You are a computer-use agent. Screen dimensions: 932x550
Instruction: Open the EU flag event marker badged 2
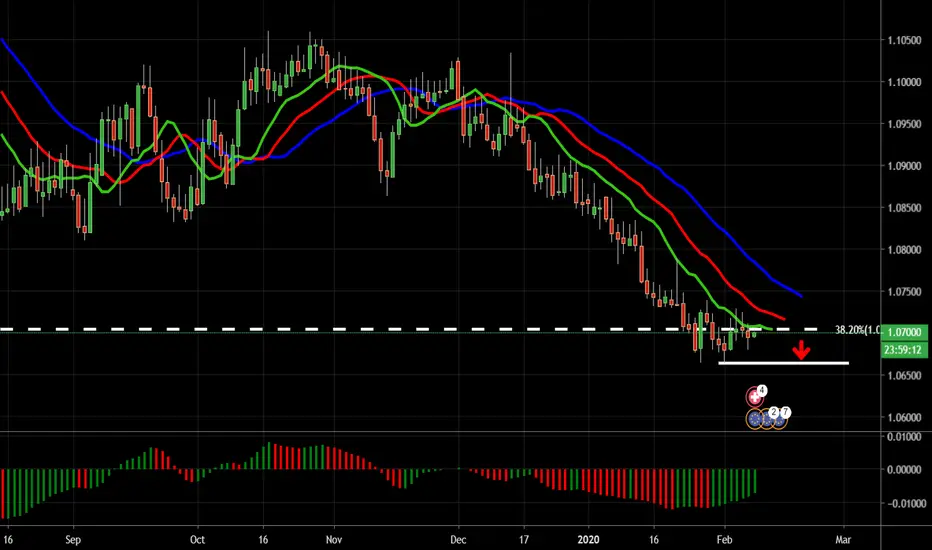767,419
